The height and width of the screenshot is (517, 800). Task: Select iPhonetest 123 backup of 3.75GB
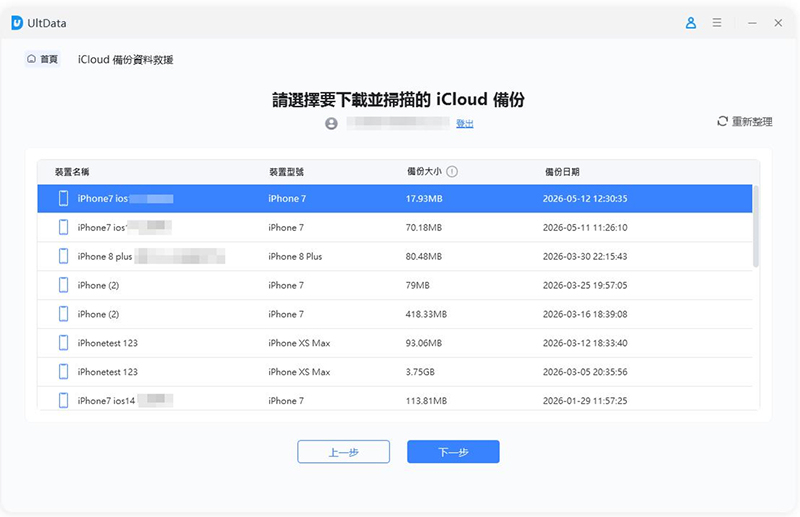point(395,372)
